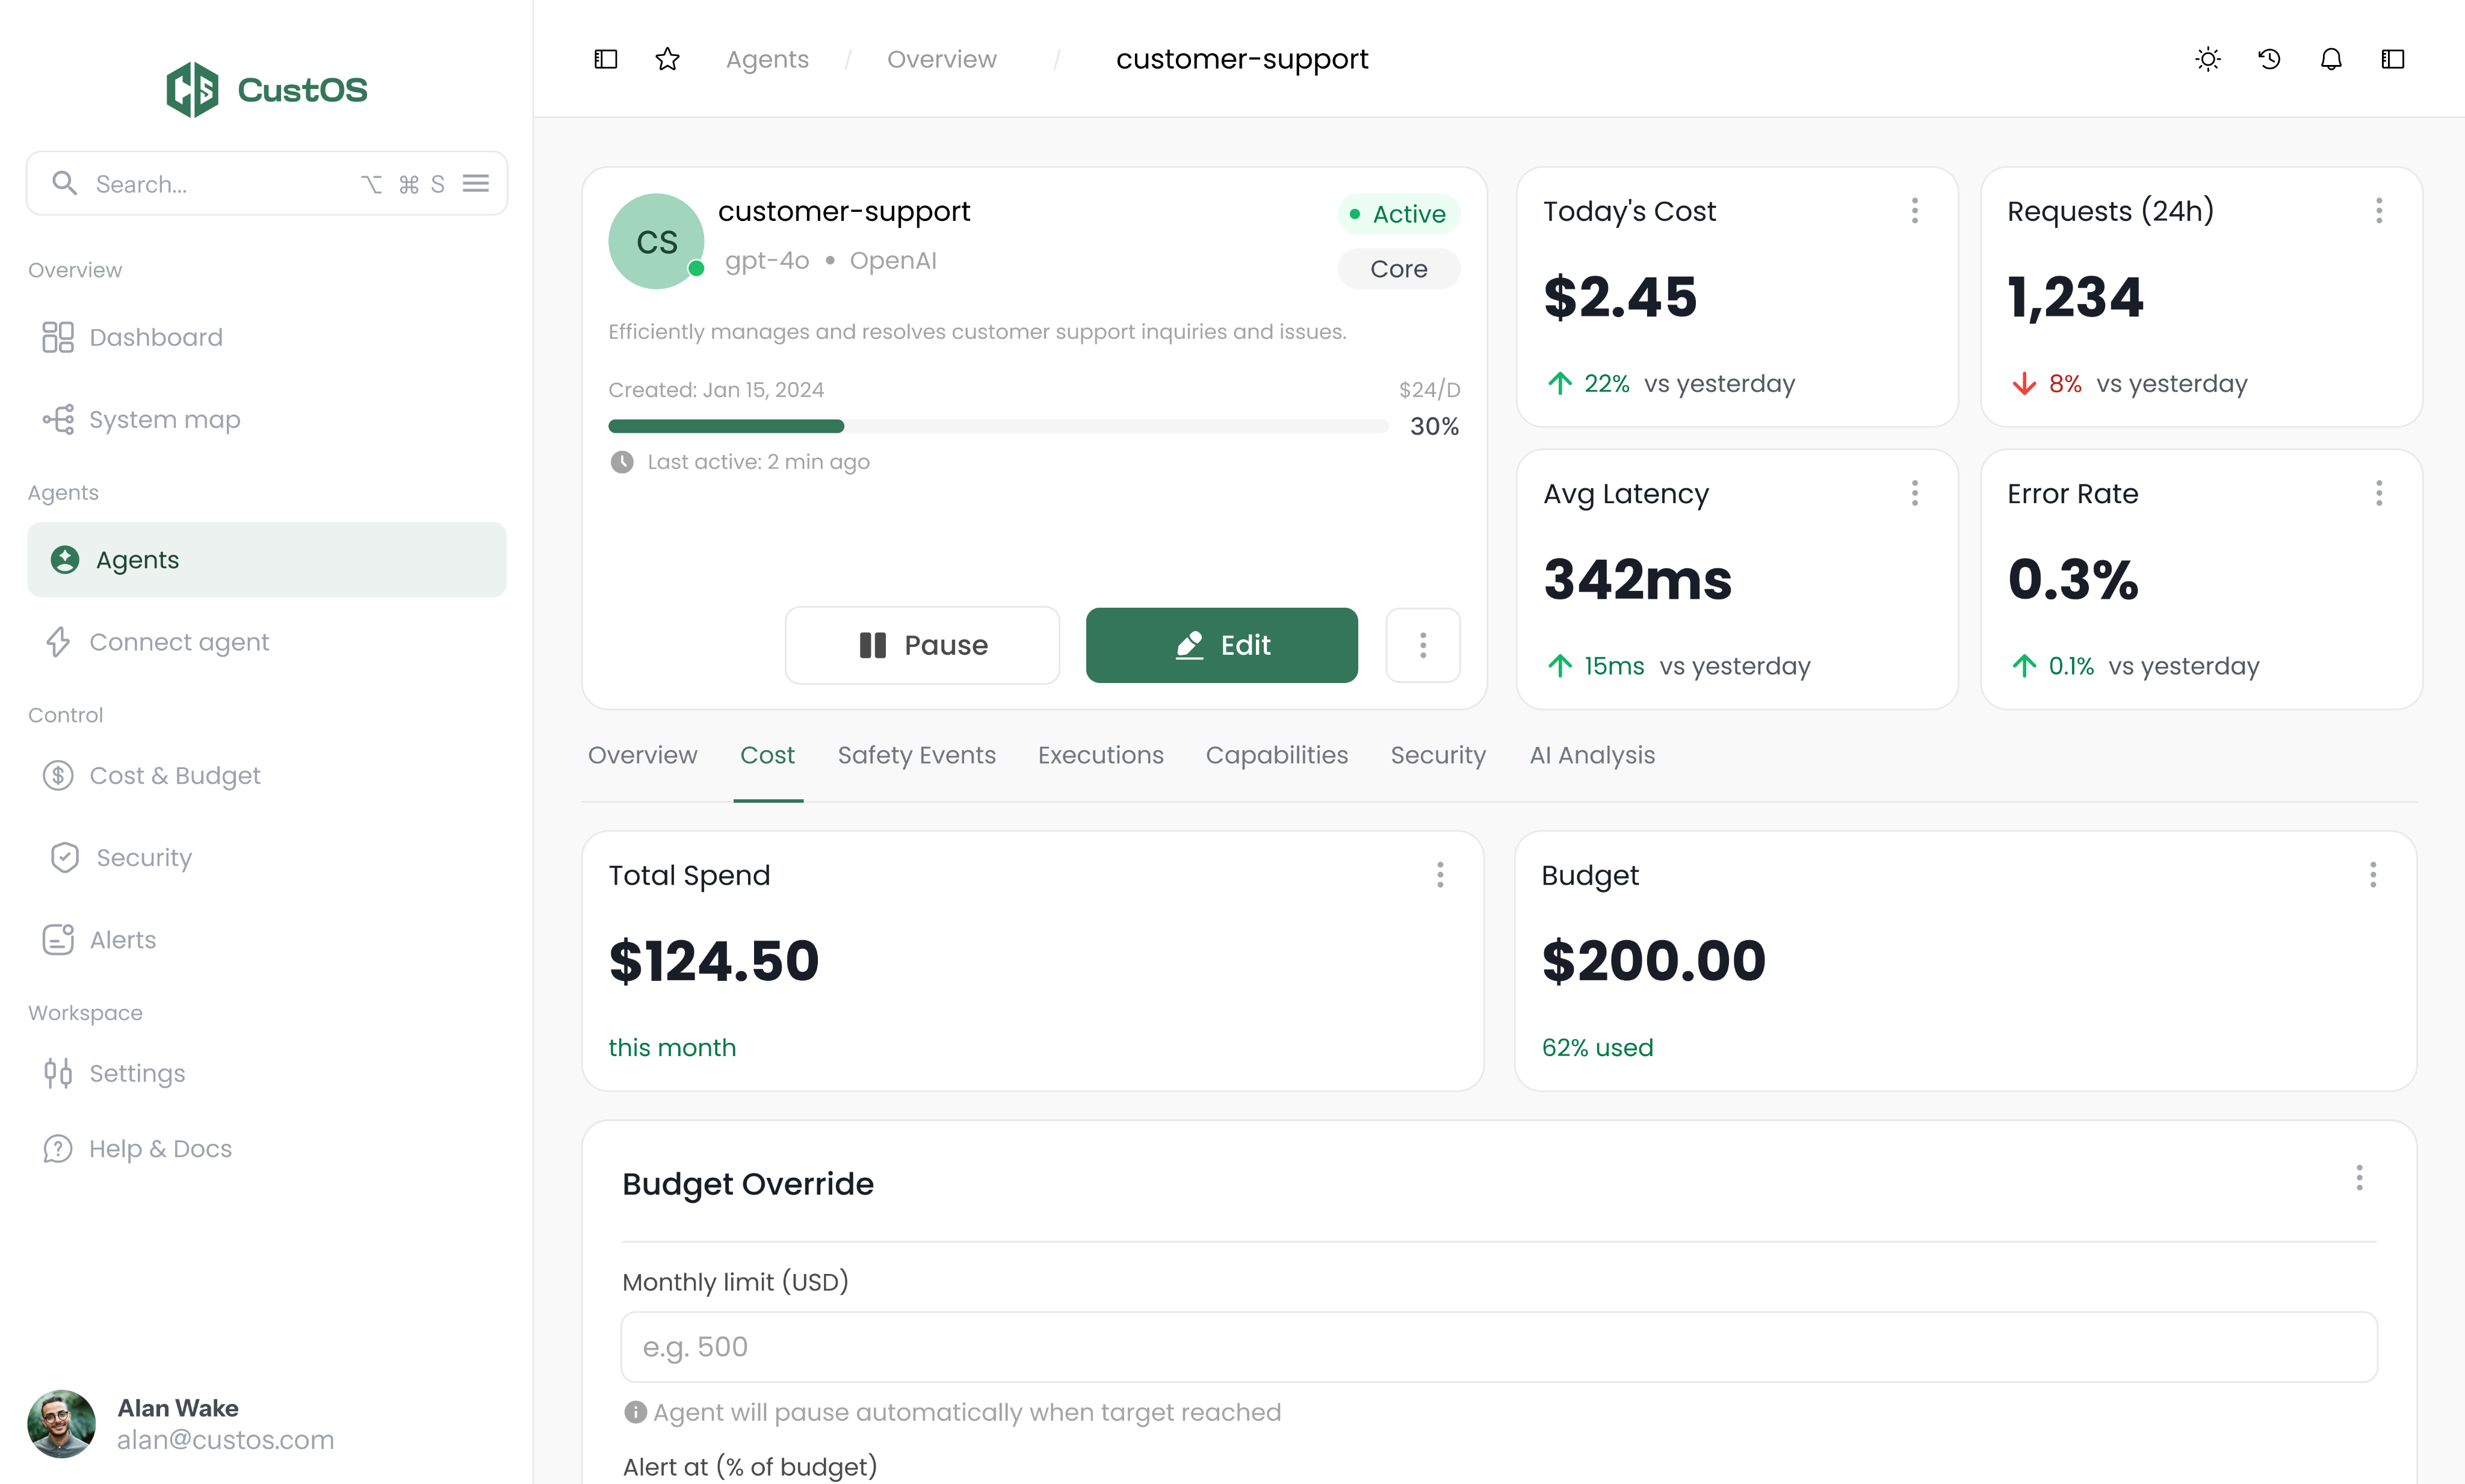This screenshot has width=2465, height=1484.
Task: Click the CS agent avatar
Action: tap(656, 241)
